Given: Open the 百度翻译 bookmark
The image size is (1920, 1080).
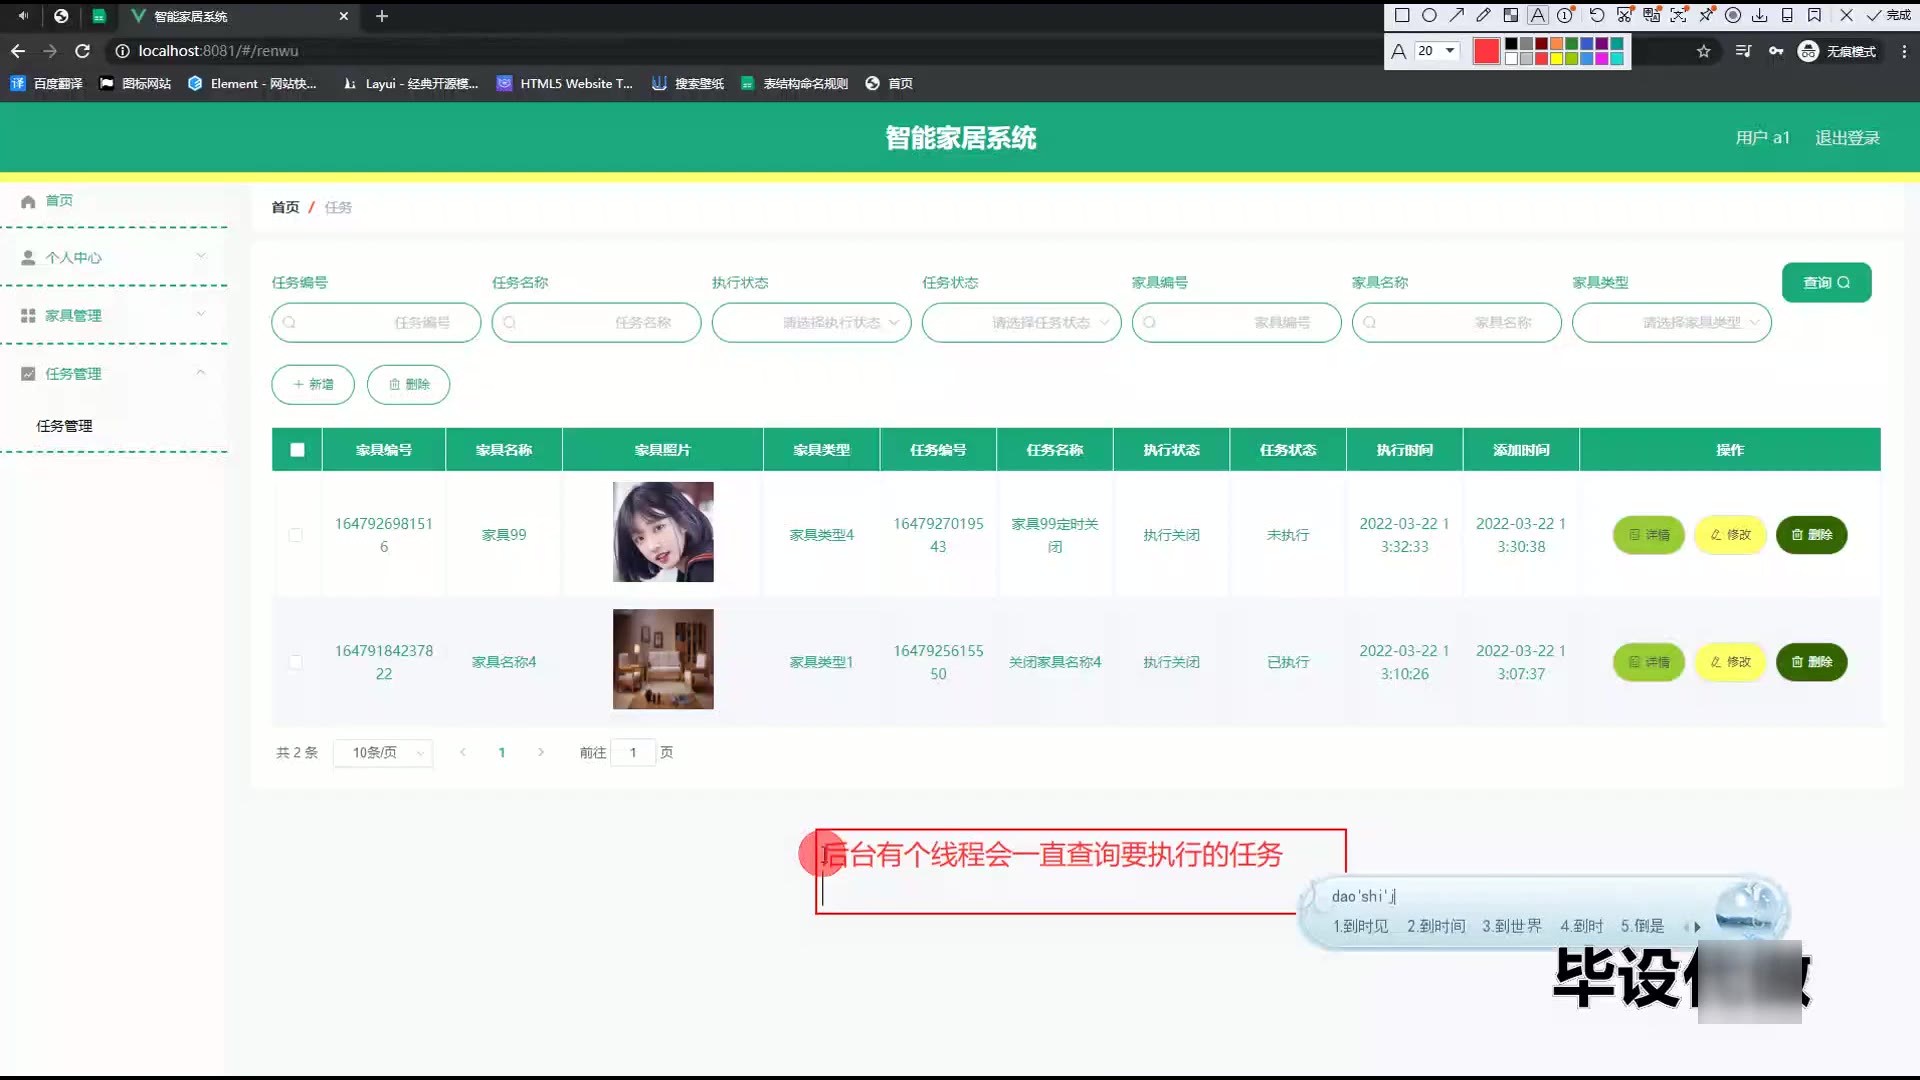Looking at the screenshot, I should [47, 84].
